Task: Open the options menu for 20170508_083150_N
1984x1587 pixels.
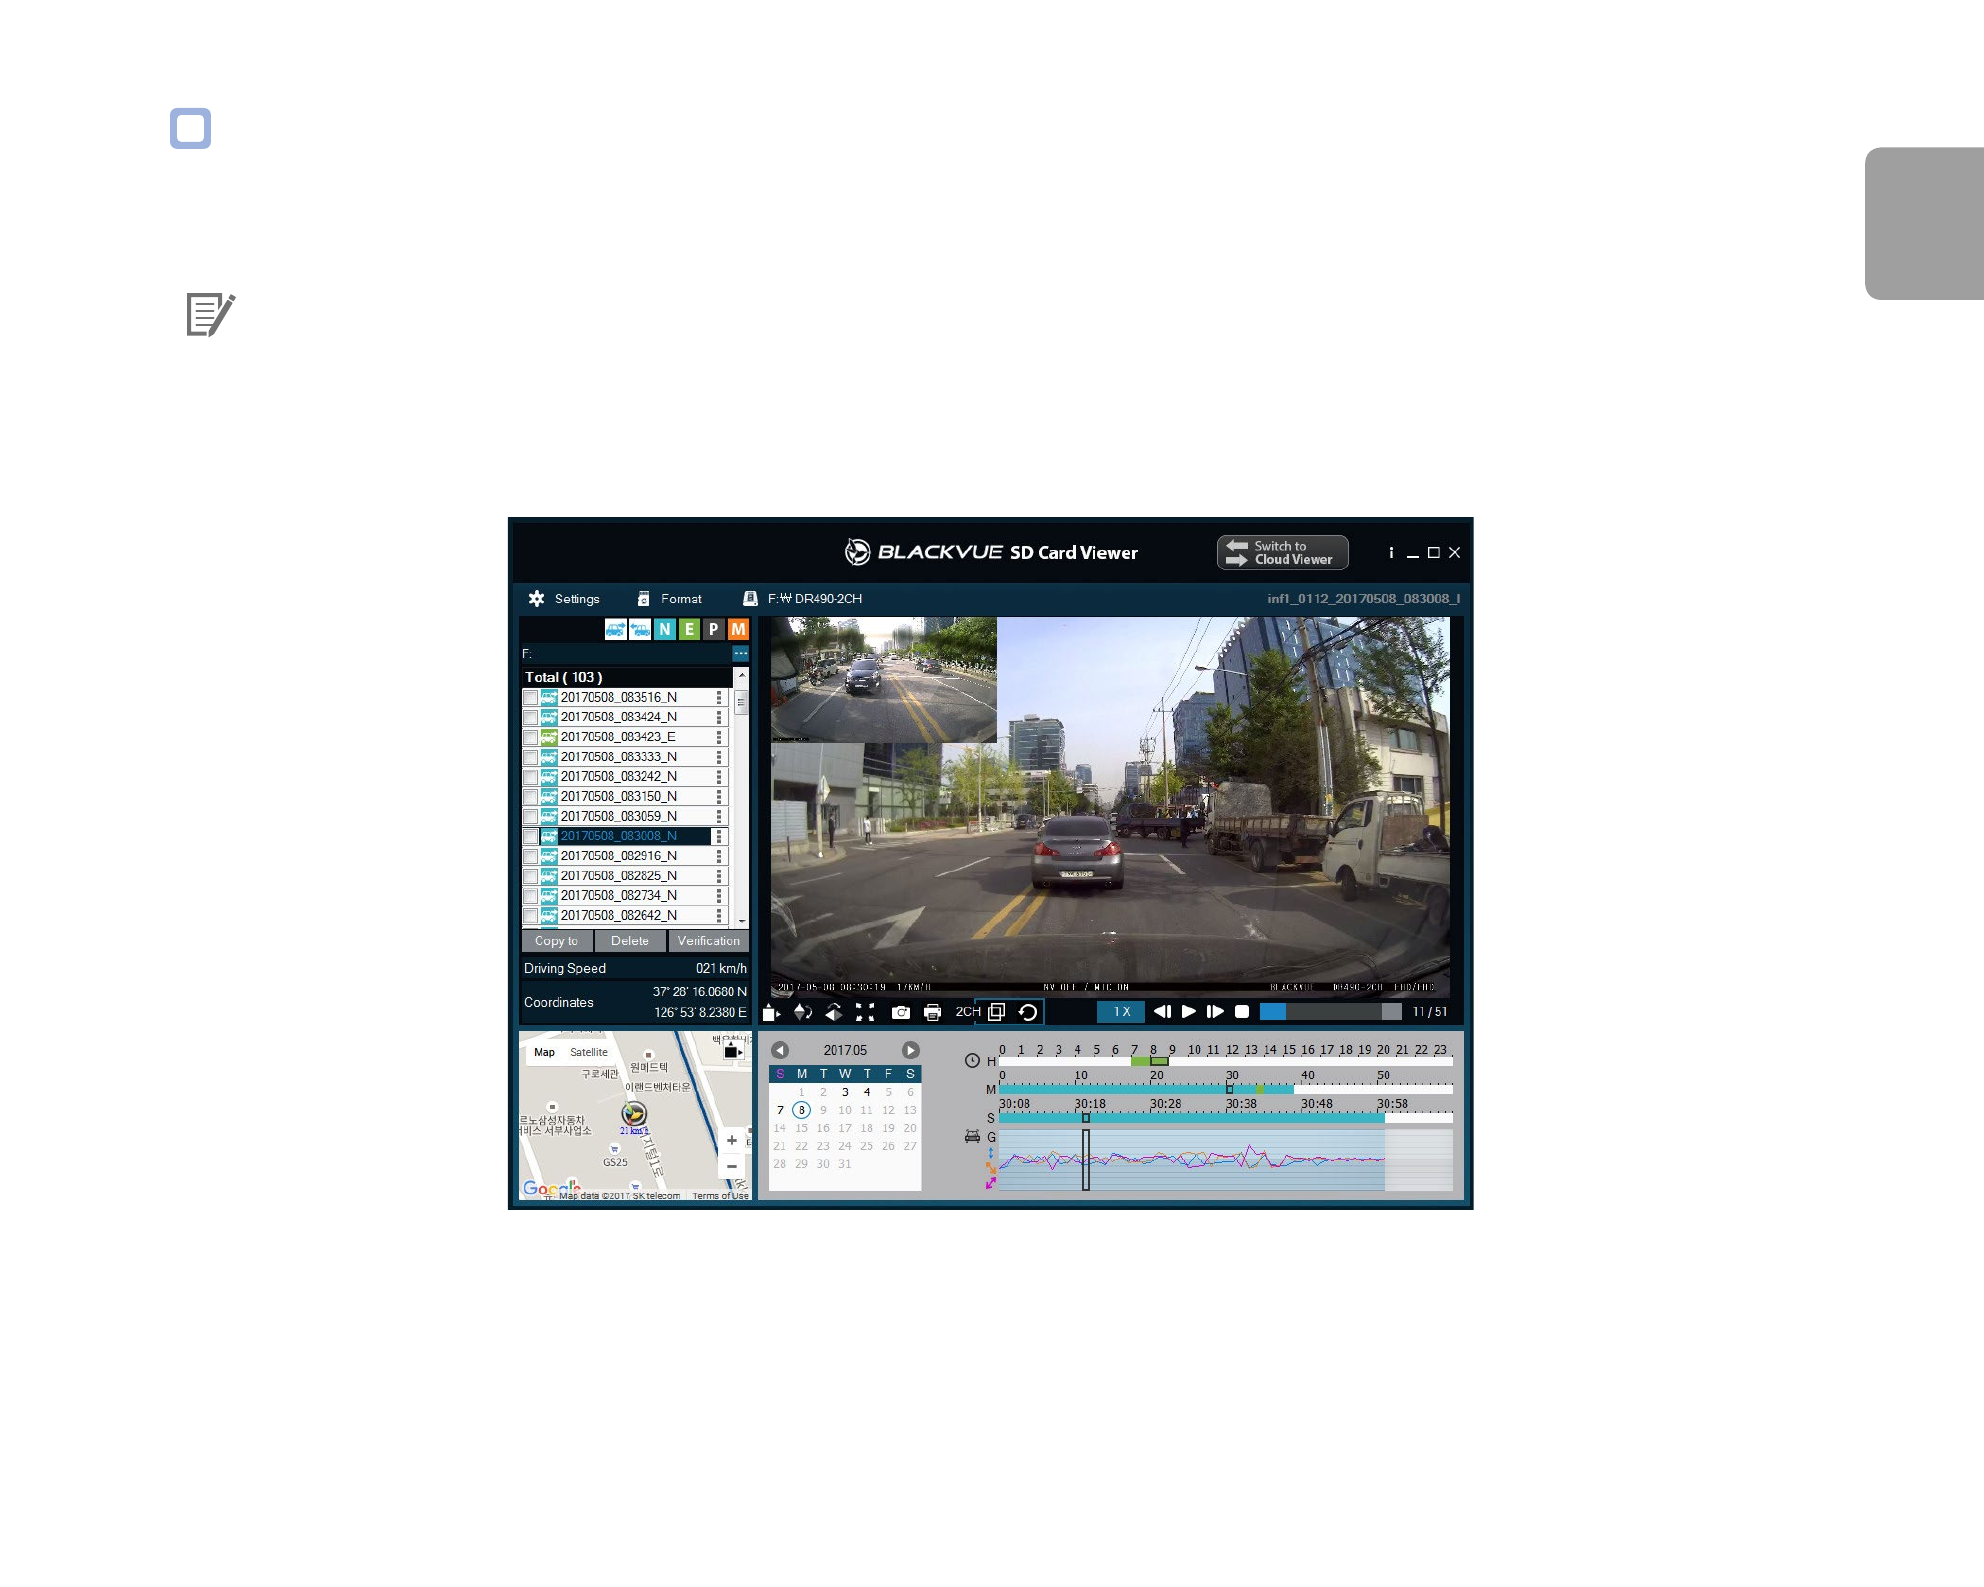Action: point(719,796)
